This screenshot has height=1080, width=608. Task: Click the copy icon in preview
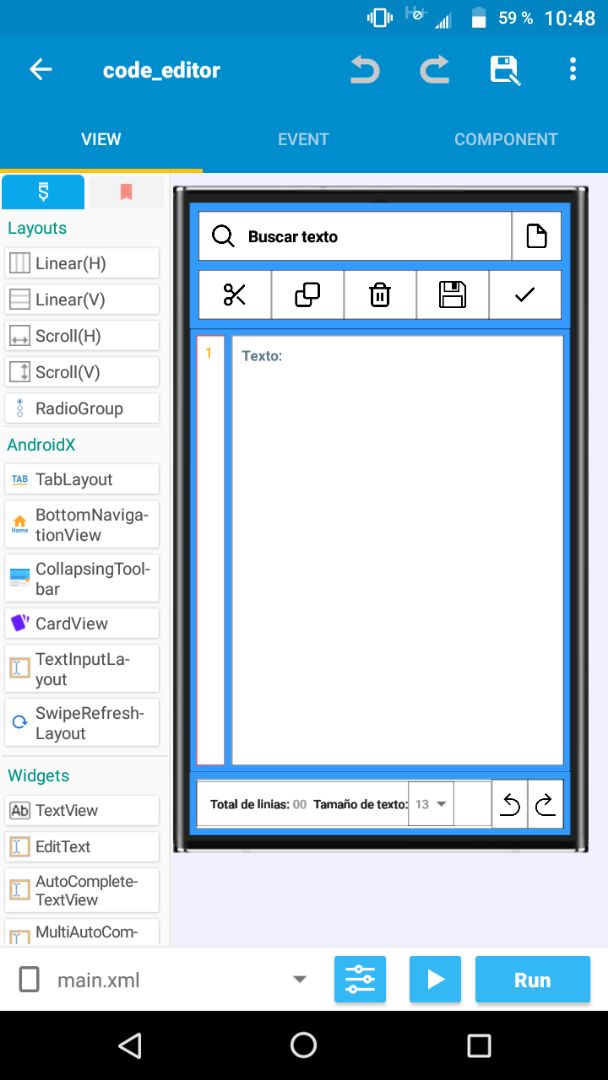click(307, 295)
